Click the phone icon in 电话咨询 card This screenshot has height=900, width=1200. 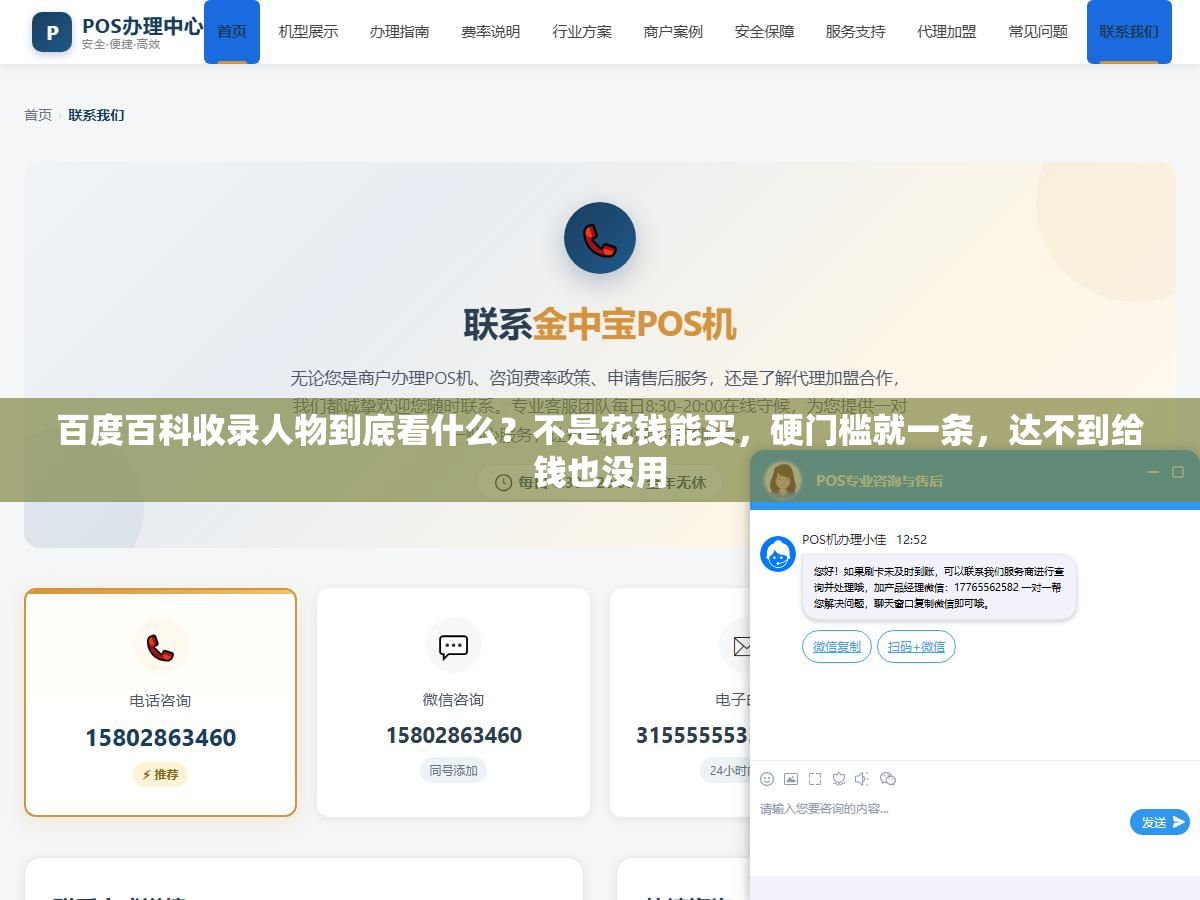click(160, 647)
